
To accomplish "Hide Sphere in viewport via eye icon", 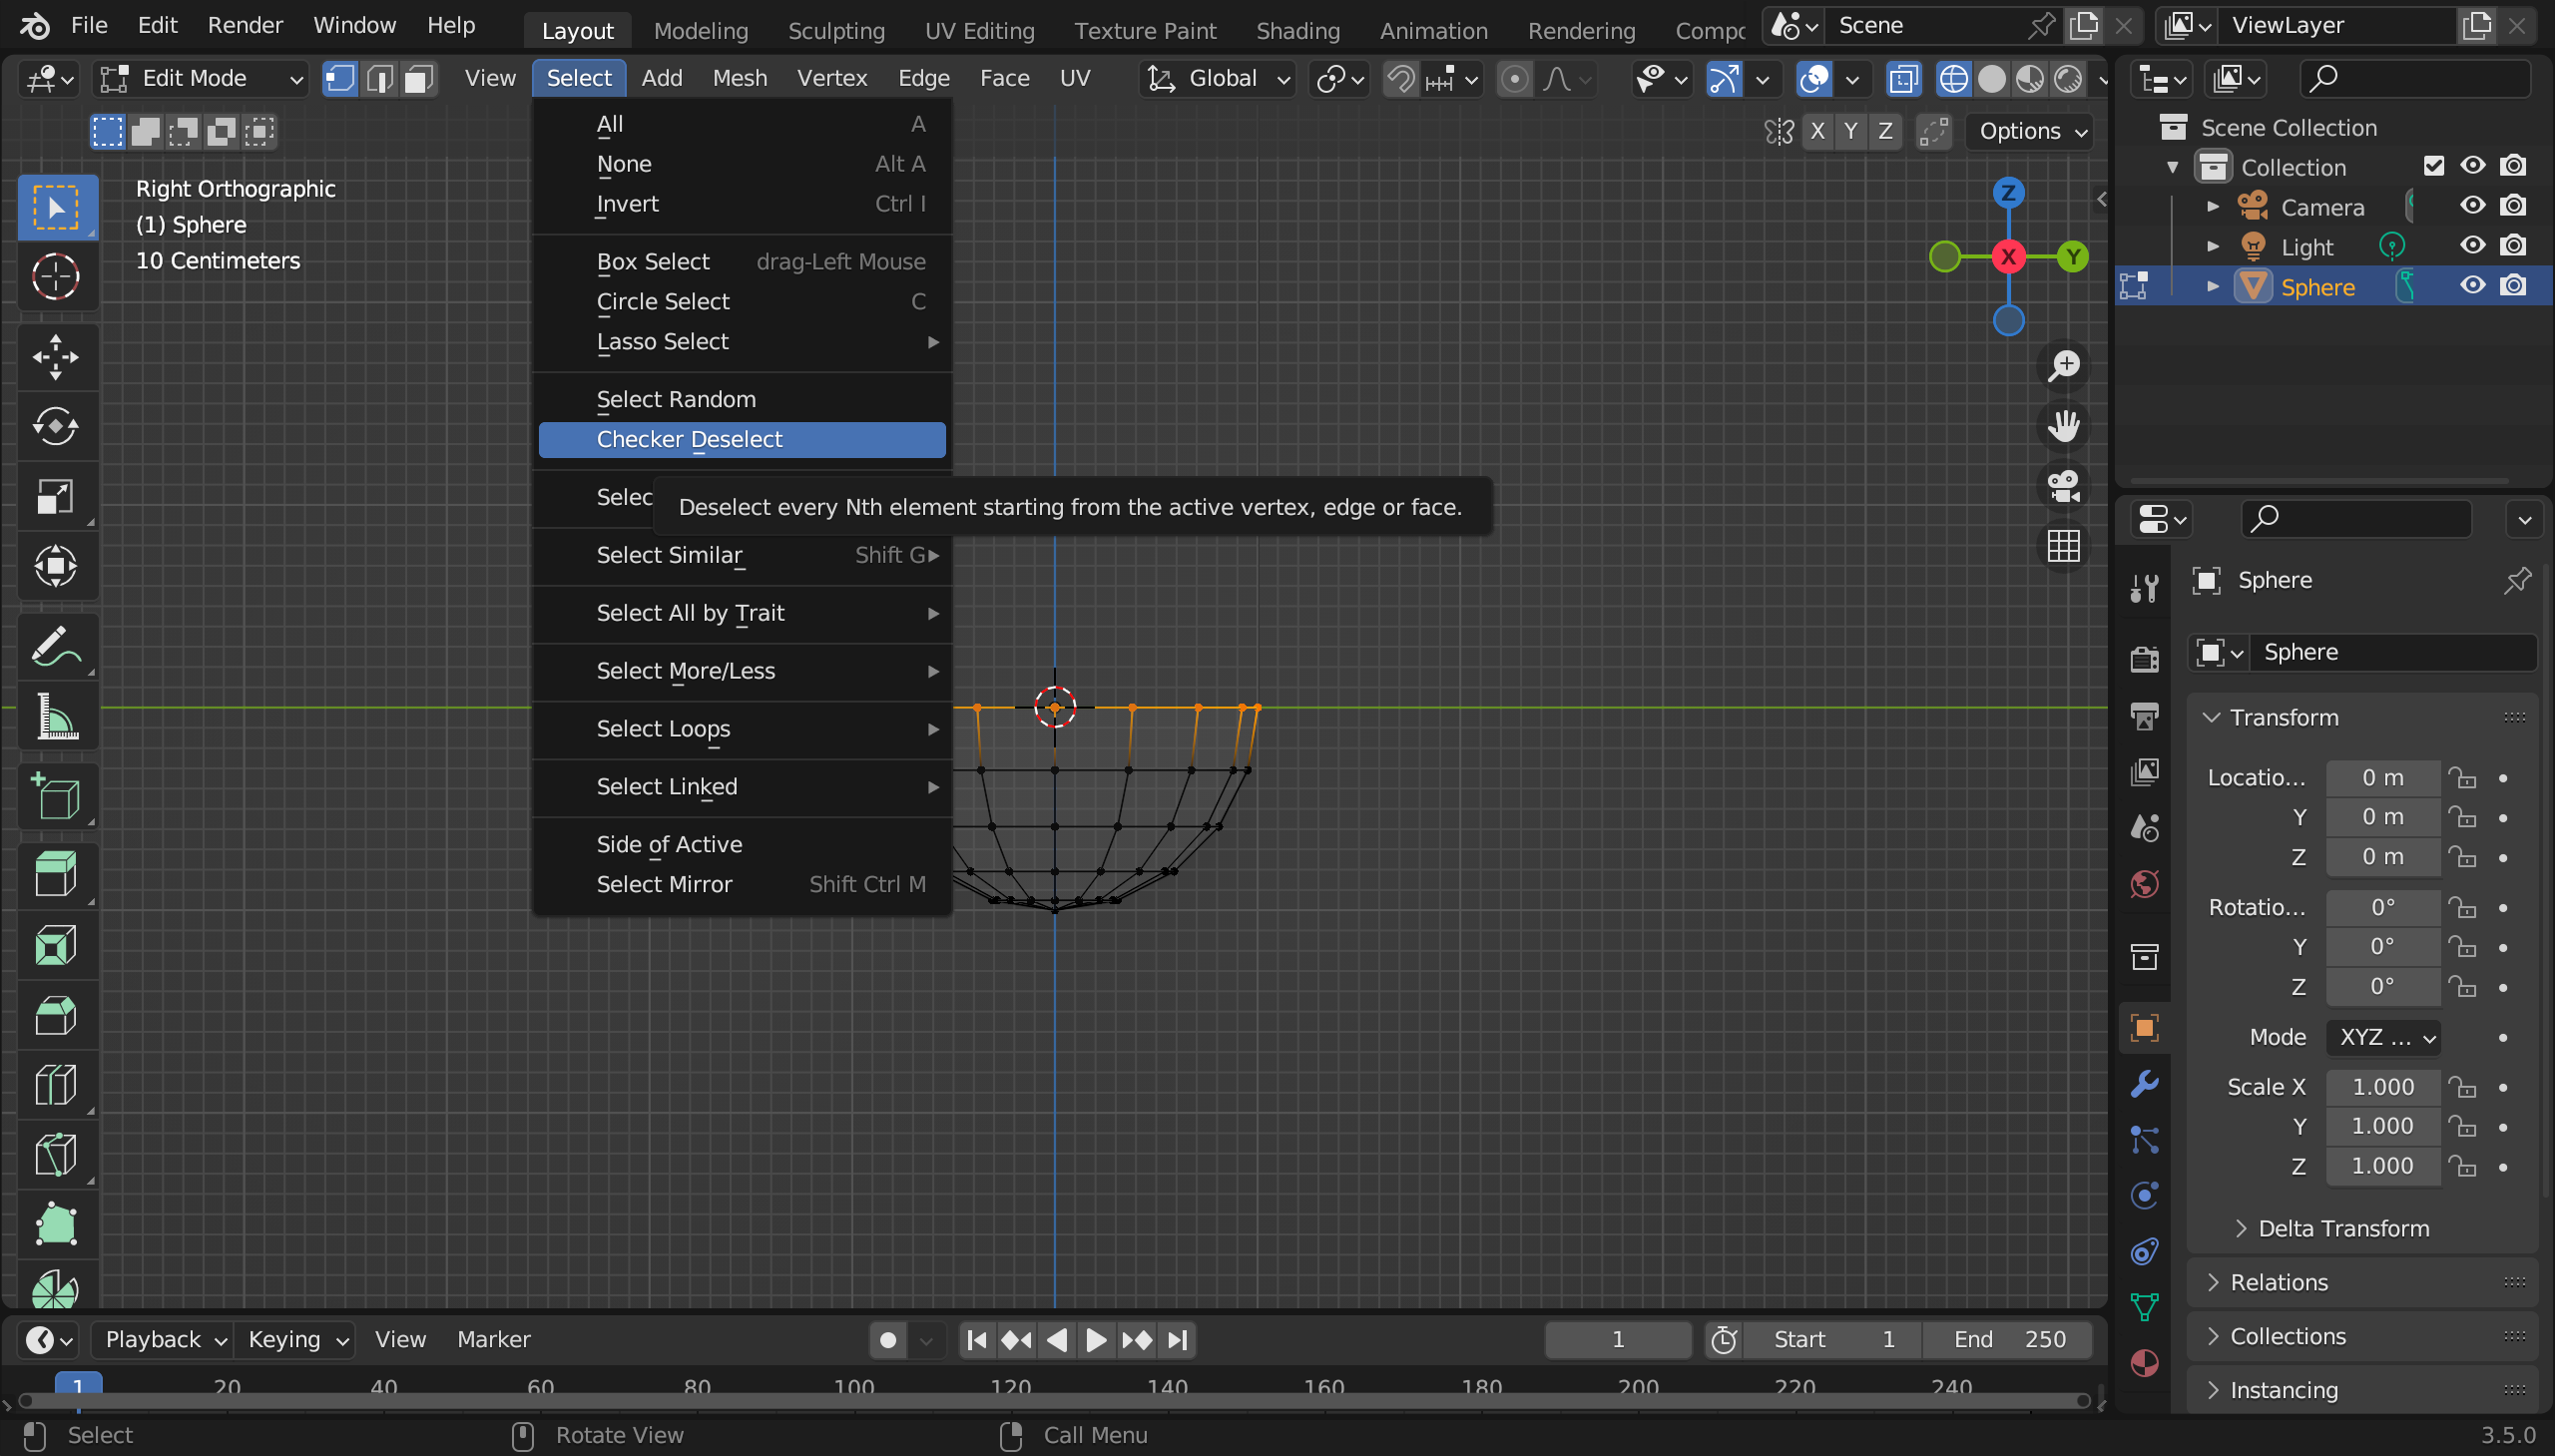I will point(2472,286).
